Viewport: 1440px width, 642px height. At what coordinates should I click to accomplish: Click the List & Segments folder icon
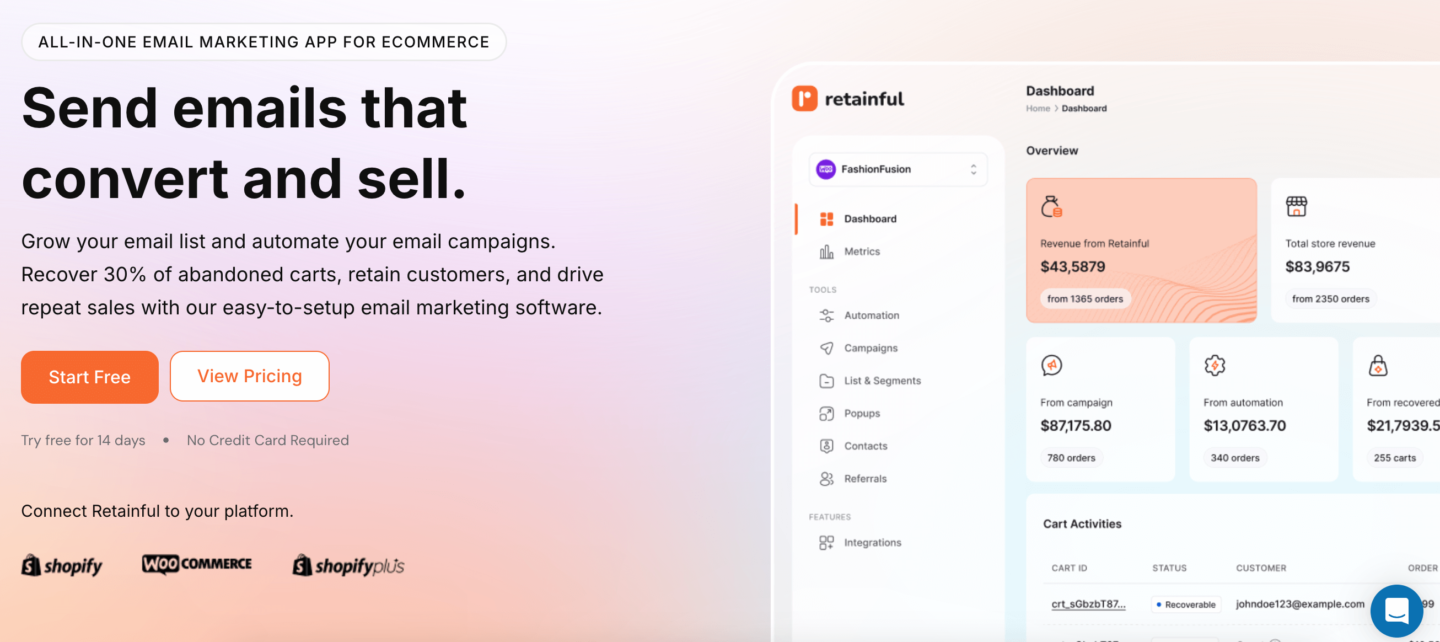click(826, 381)
